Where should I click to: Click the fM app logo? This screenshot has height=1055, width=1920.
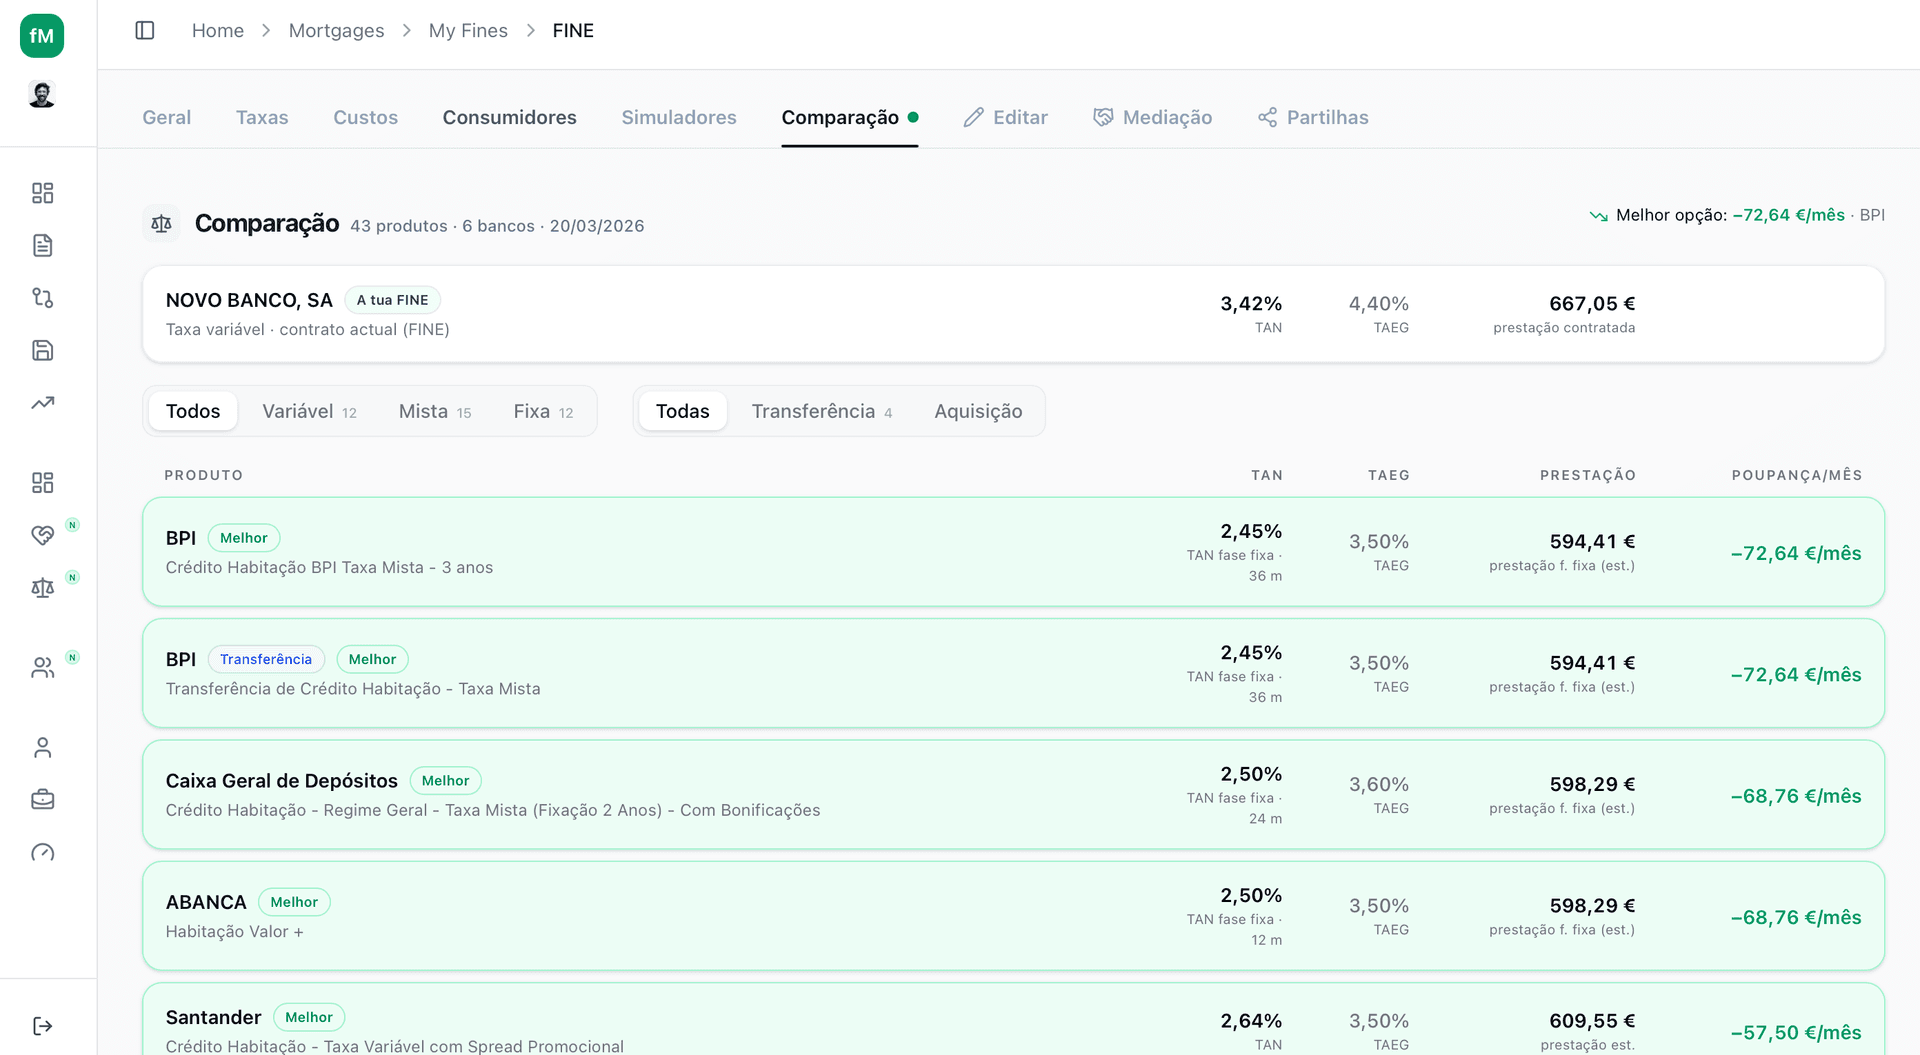(42, 36)
